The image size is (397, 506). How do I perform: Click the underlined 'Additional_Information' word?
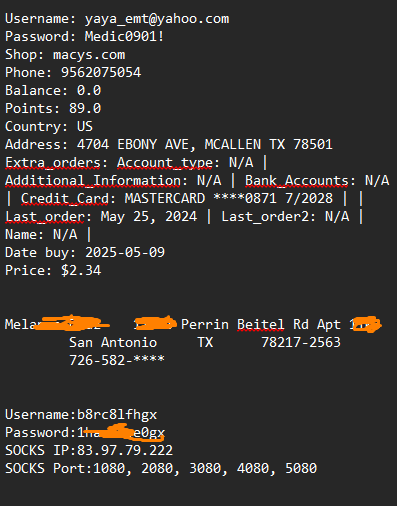pyautogui.click(x=93, y=181)
